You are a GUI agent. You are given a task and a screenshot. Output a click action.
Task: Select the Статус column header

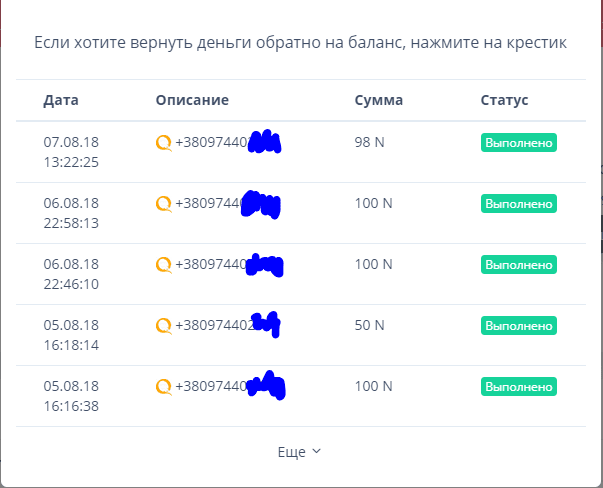(504, 100)
